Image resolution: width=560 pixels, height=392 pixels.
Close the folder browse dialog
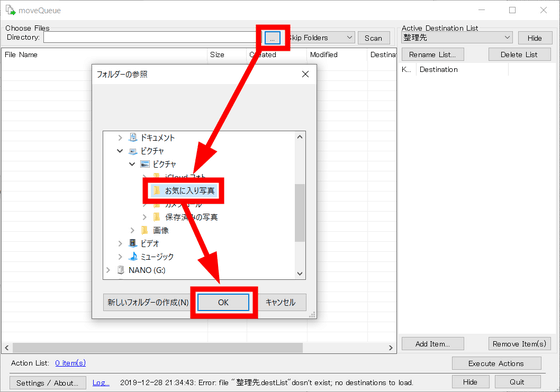point(305,74)
